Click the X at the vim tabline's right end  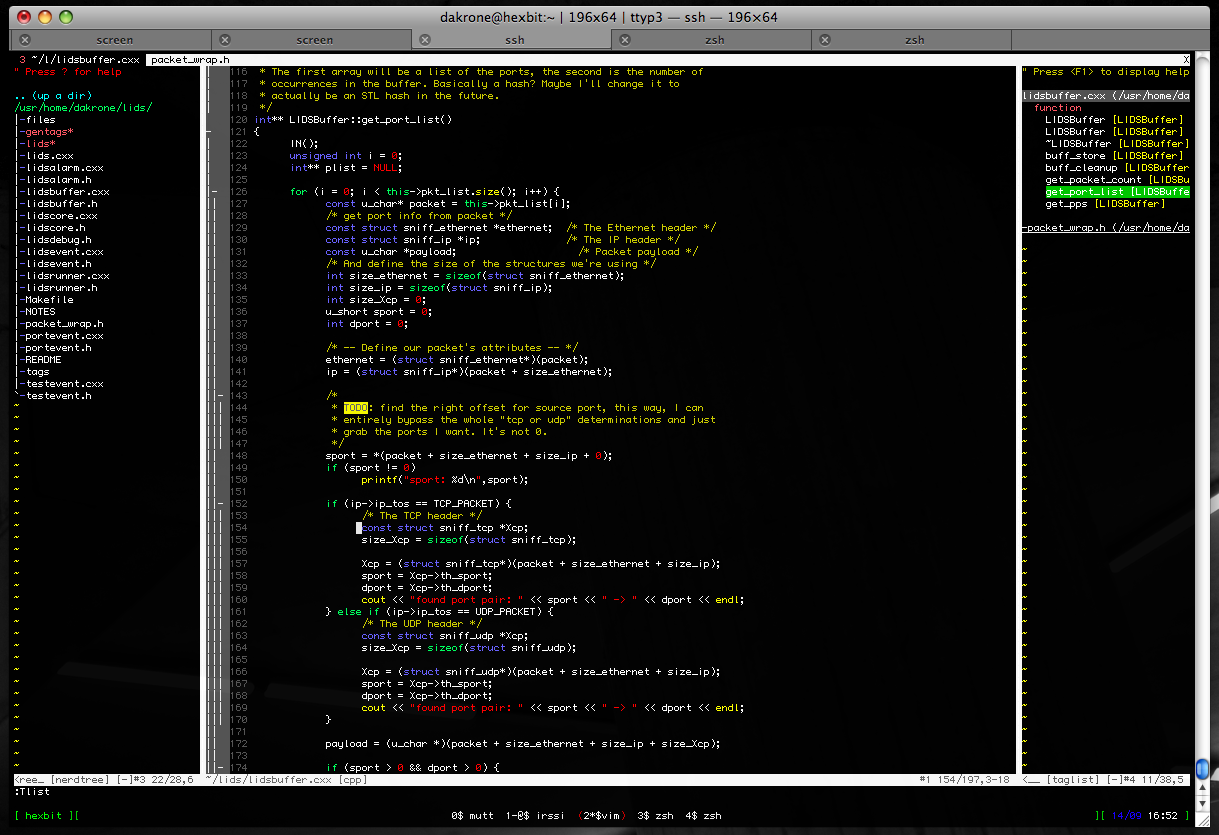click(1186, 60)
